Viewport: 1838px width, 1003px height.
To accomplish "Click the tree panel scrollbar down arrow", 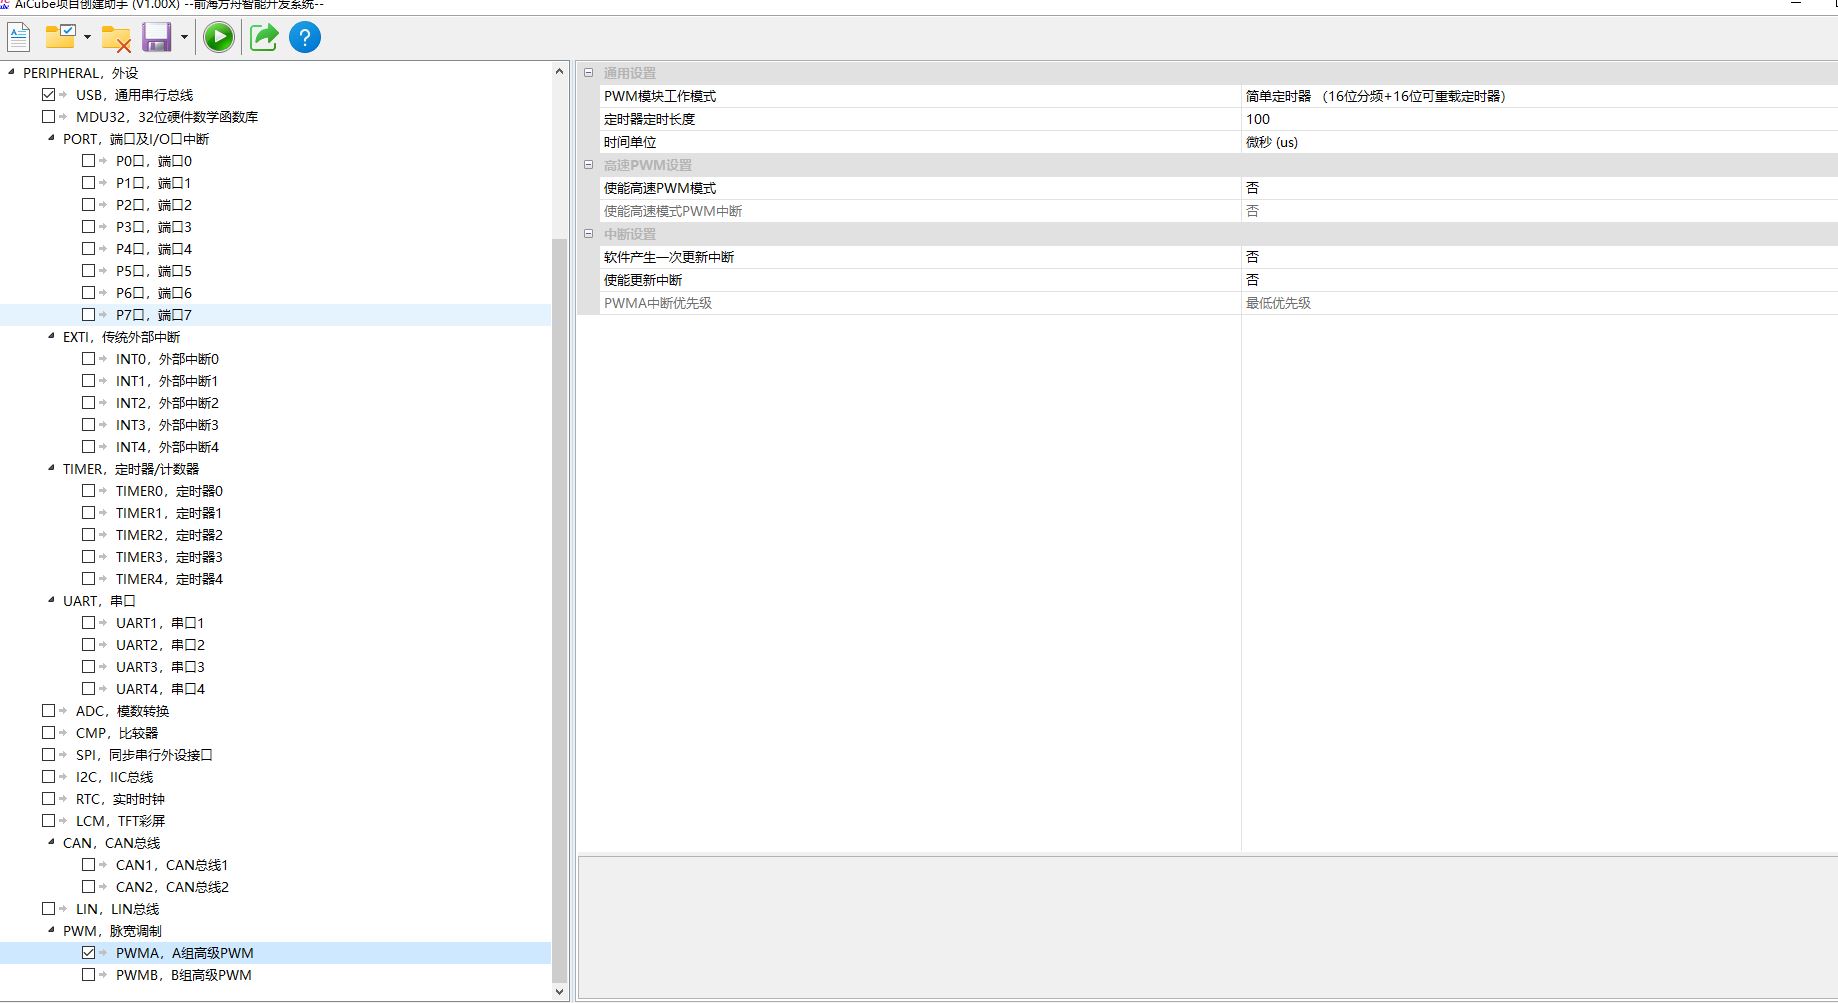I will pos(559,992).
